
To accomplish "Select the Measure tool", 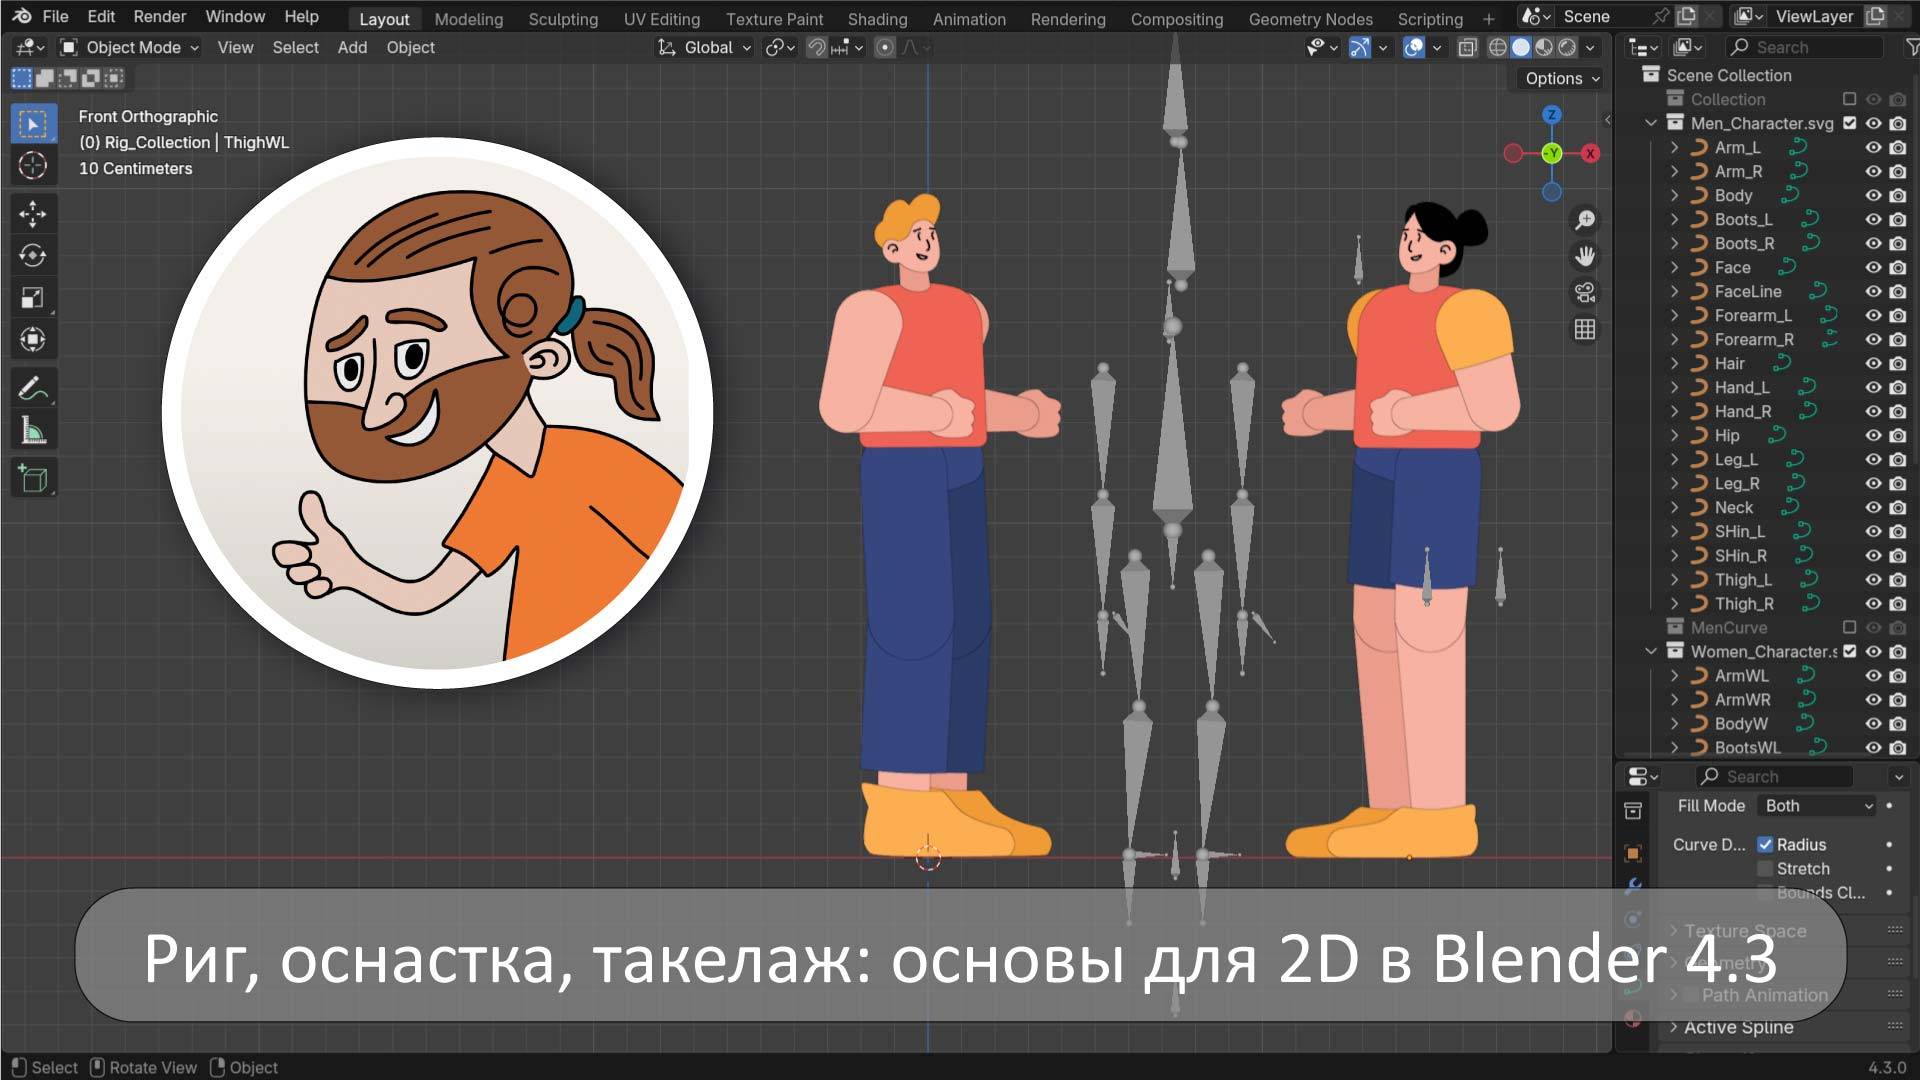I will 33,429.
